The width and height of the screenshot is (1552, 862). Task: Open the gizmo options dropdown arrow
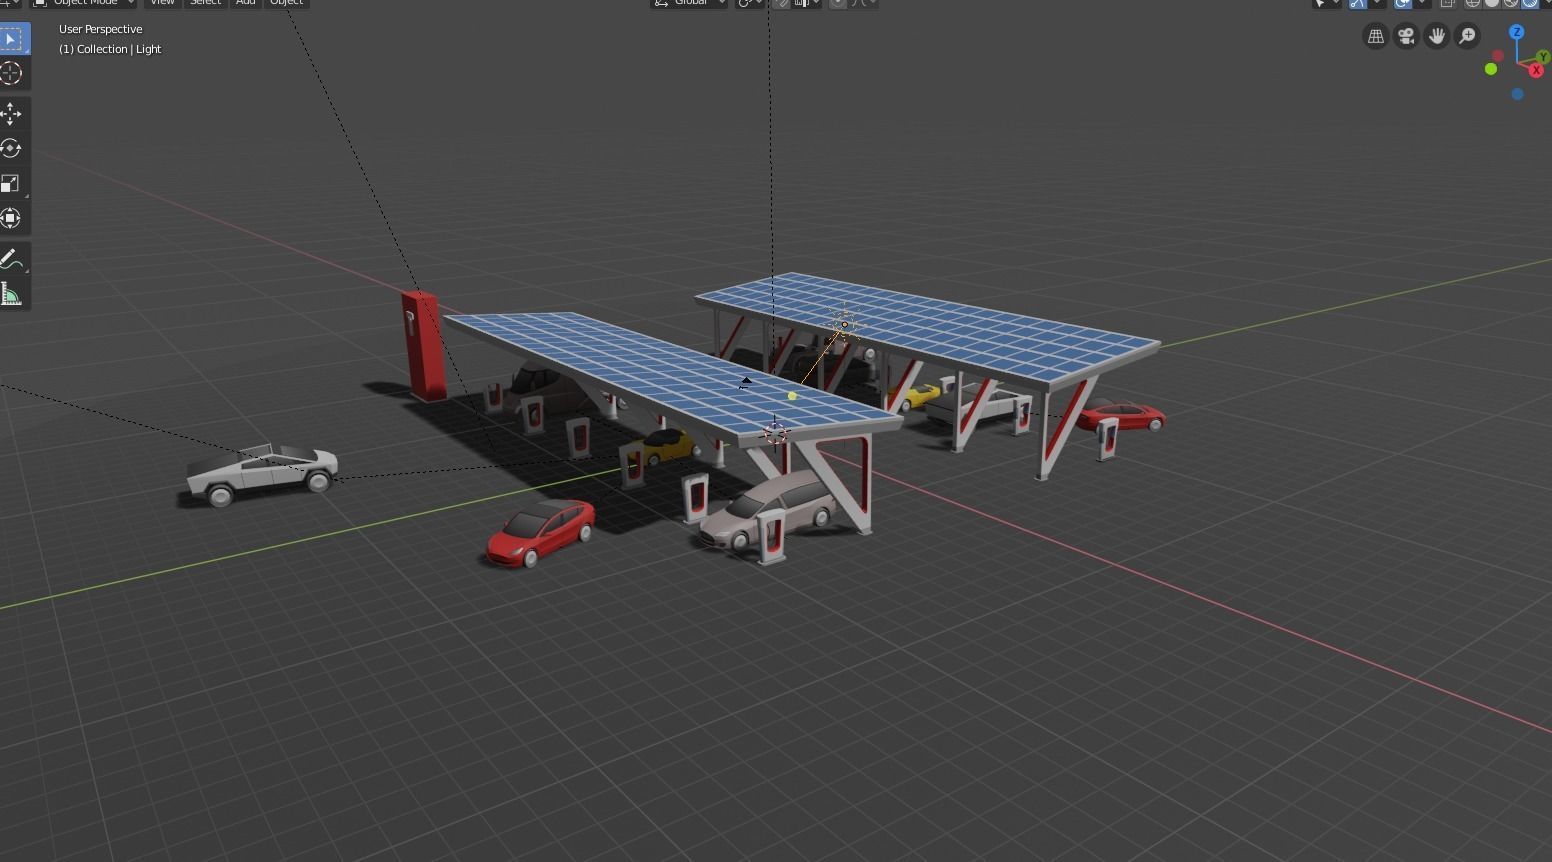1377,3
